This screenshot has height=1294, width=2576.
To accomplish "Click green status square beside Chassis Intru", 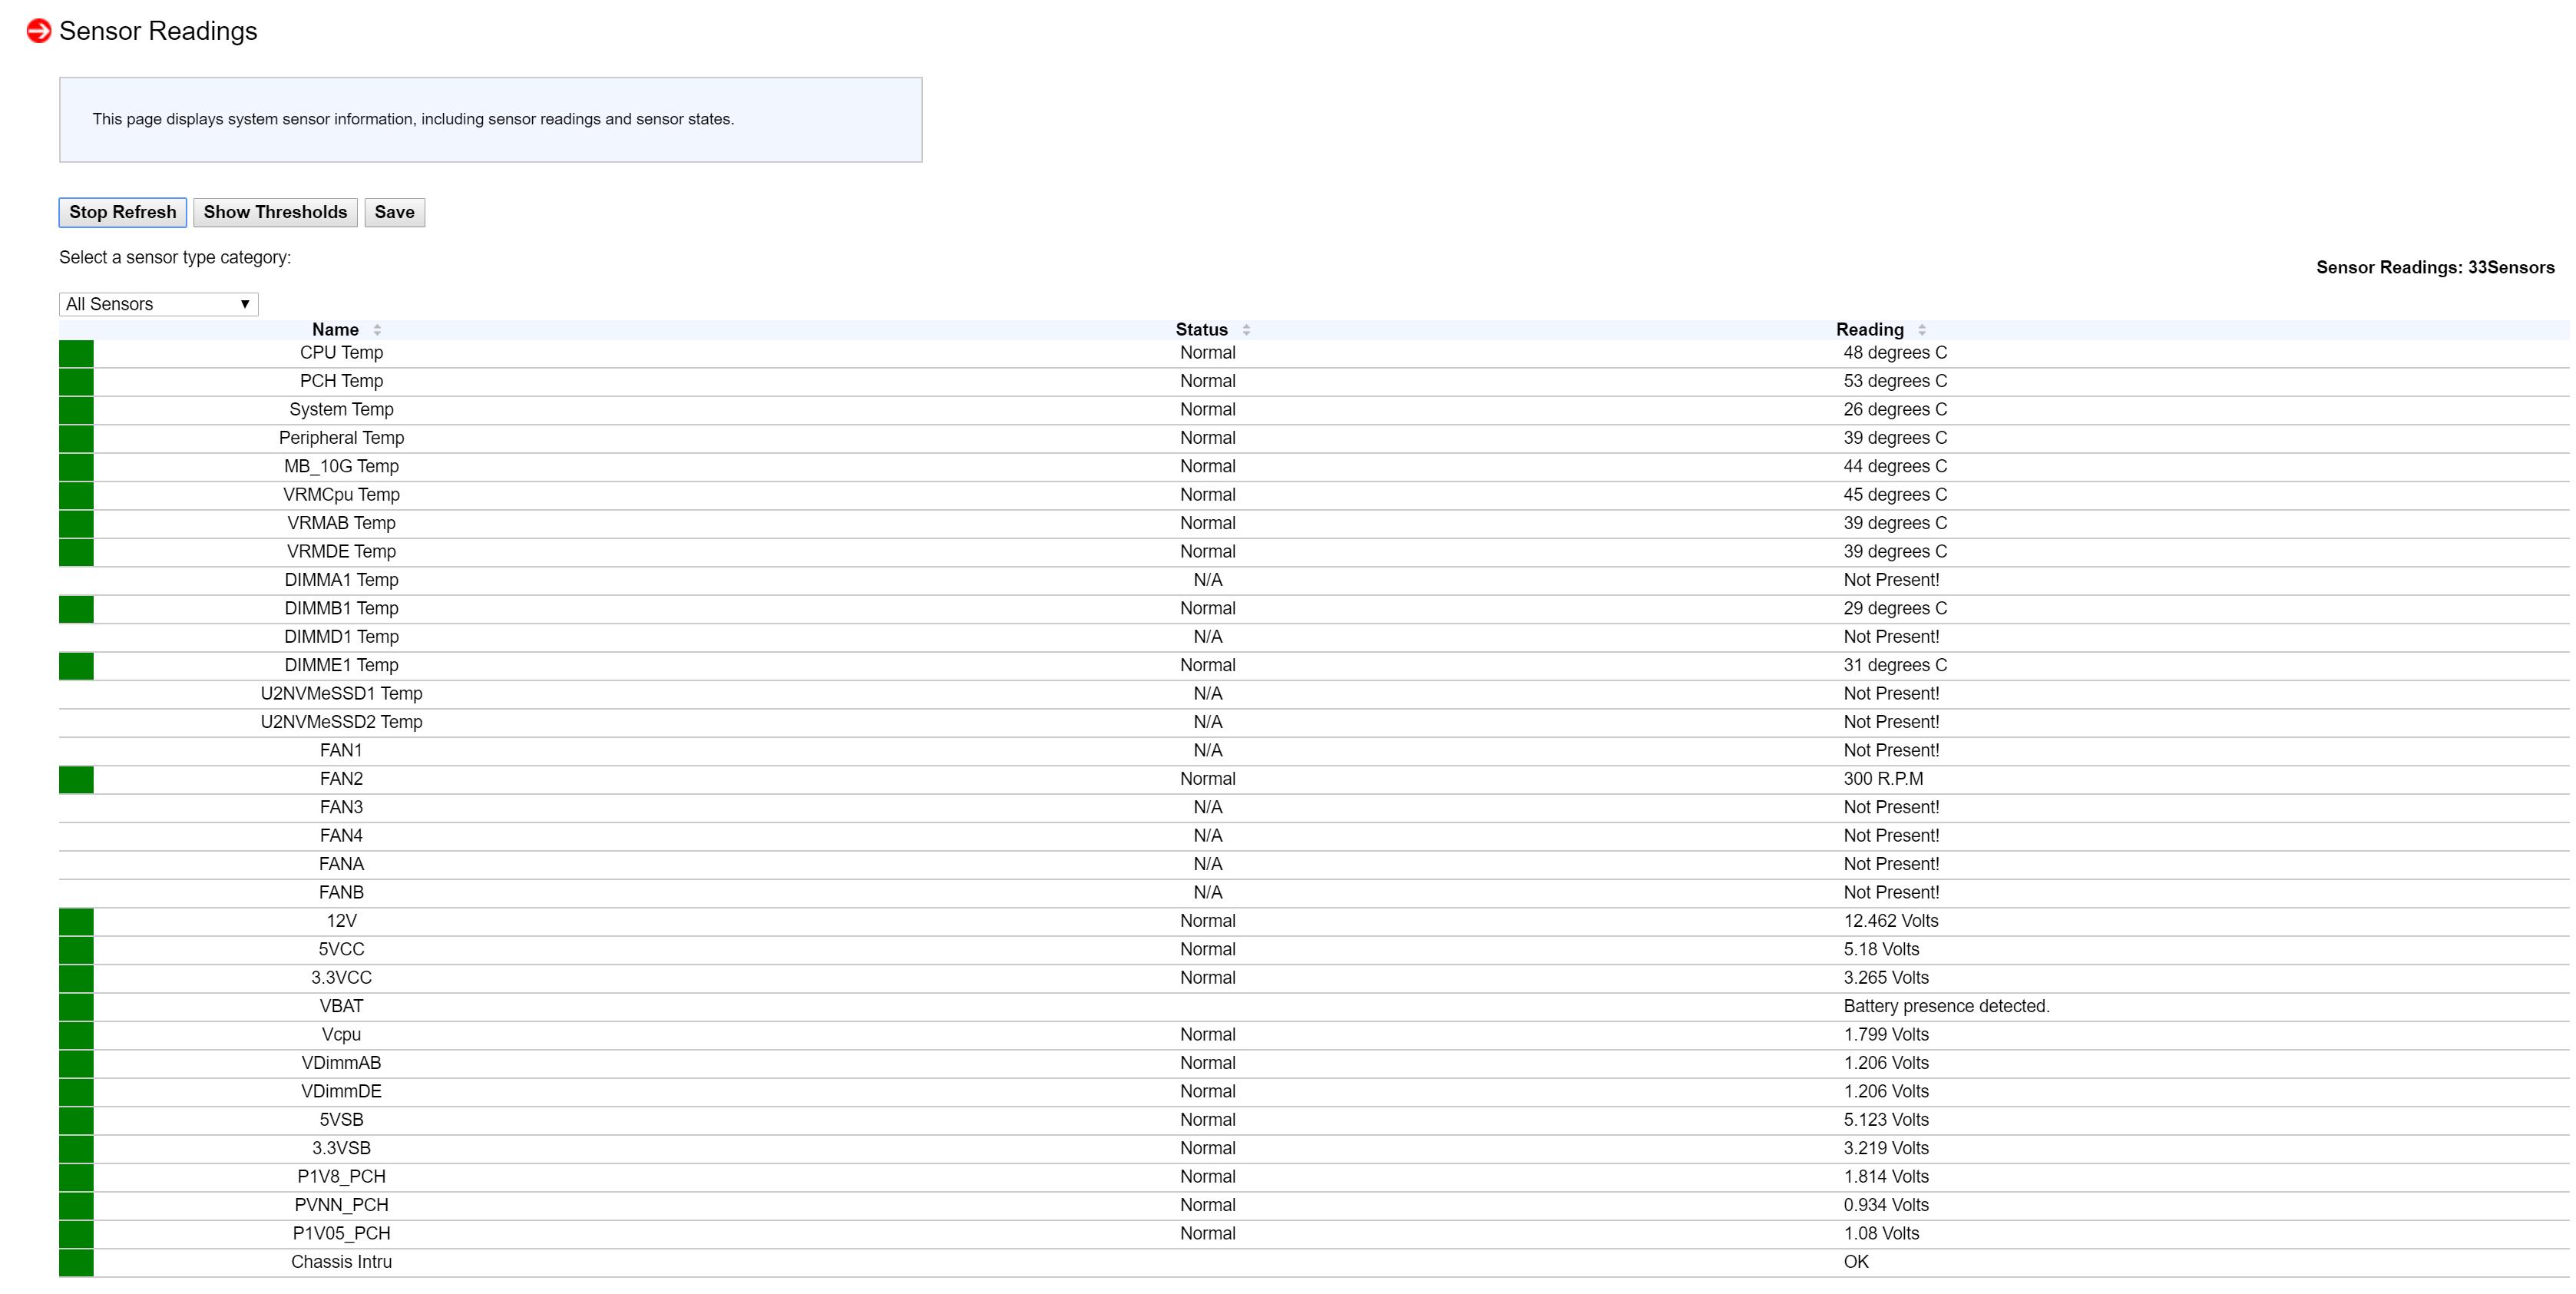I will coord(76,1262).
